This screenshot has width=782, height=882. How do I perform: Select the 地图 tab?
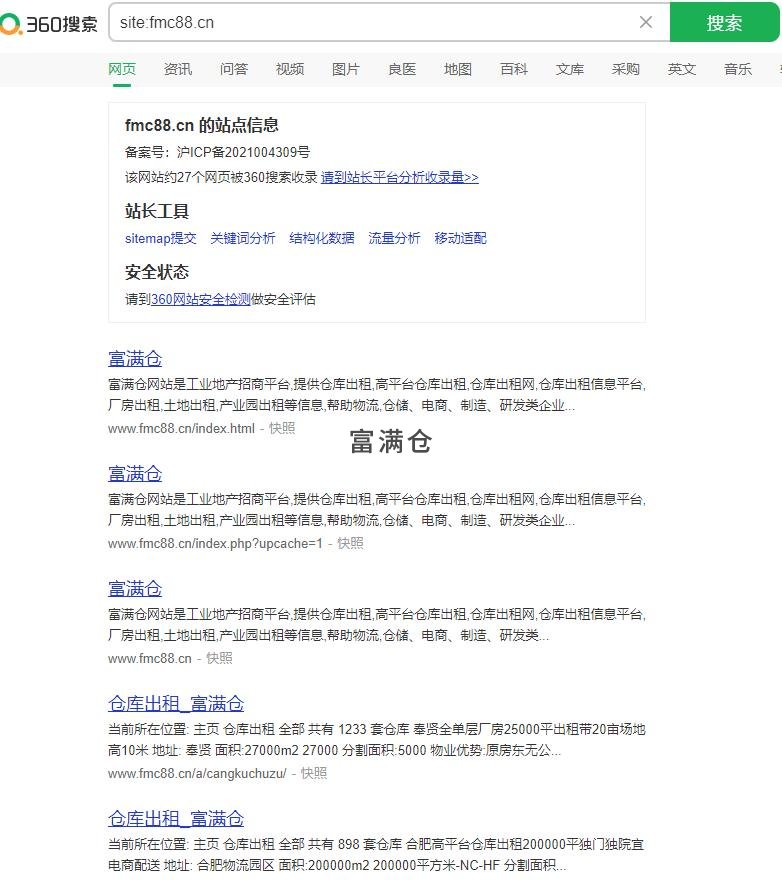[x=457, y=69]
